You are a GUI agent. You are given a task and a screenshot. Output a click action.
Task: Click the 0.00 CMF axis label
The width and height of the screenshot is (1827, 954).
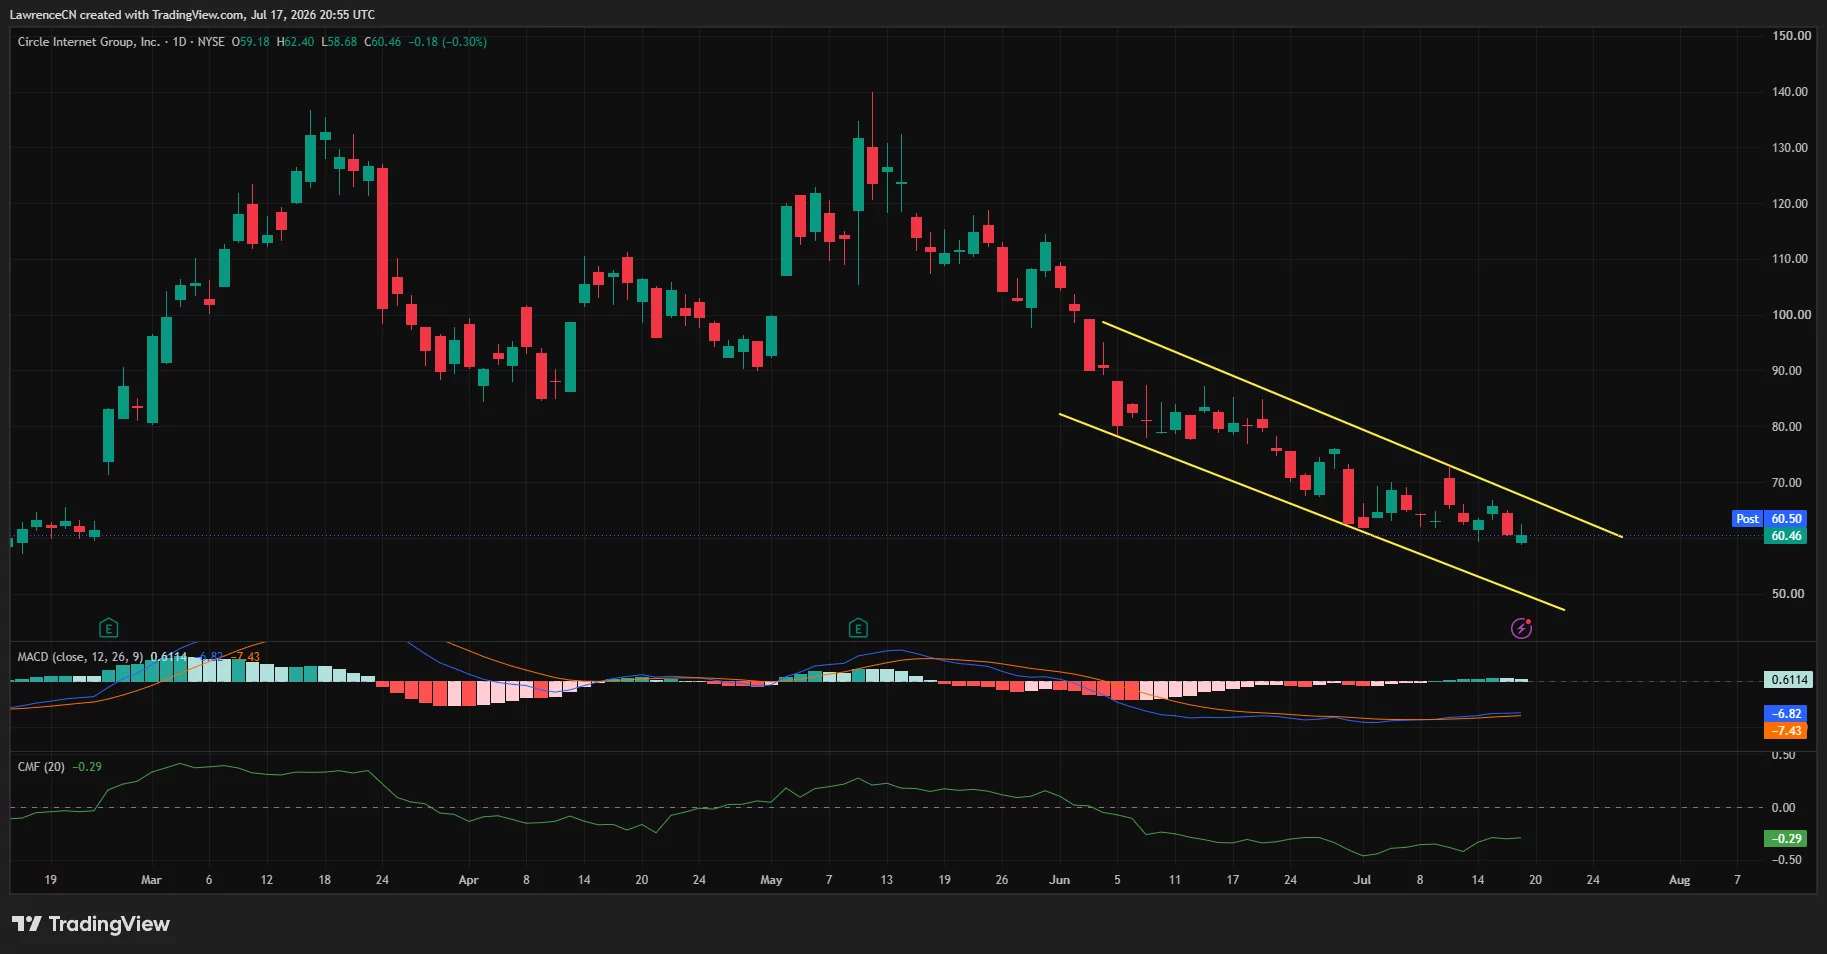1783,808
